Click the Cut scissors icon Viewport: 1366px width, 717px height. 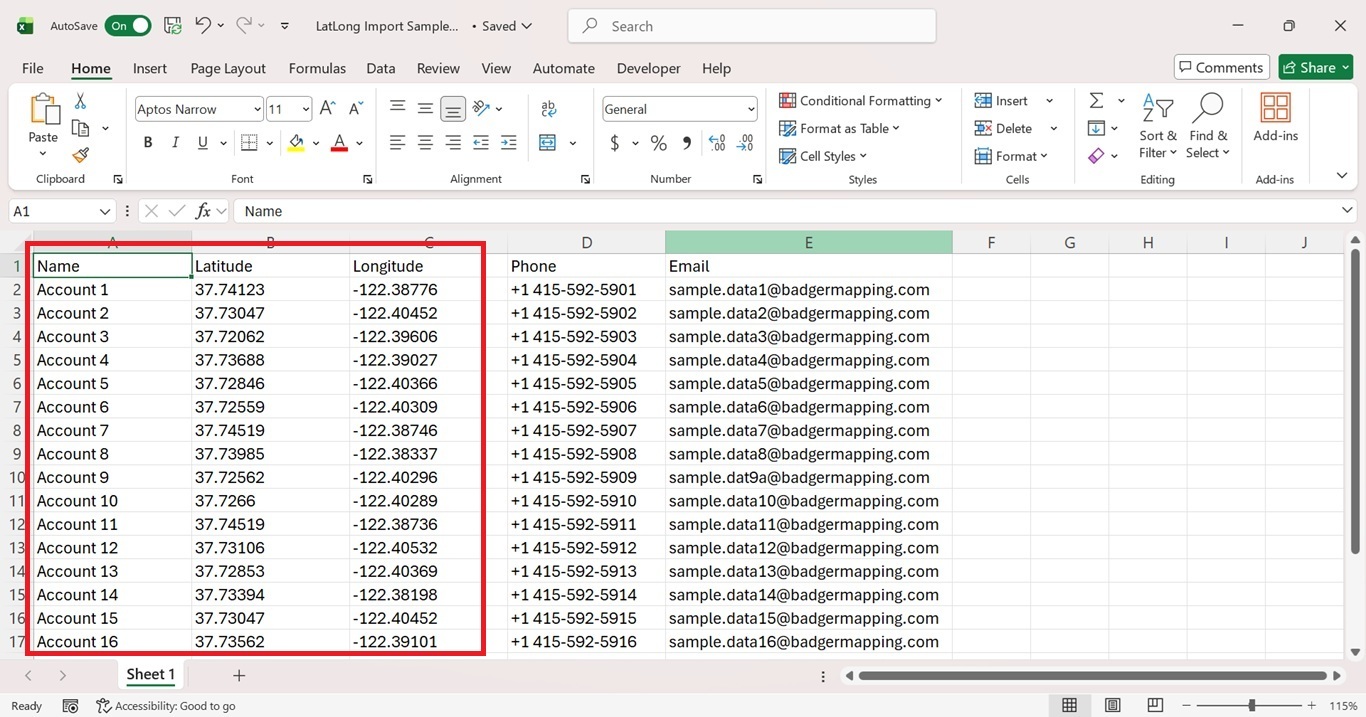[x=80, y=101]
